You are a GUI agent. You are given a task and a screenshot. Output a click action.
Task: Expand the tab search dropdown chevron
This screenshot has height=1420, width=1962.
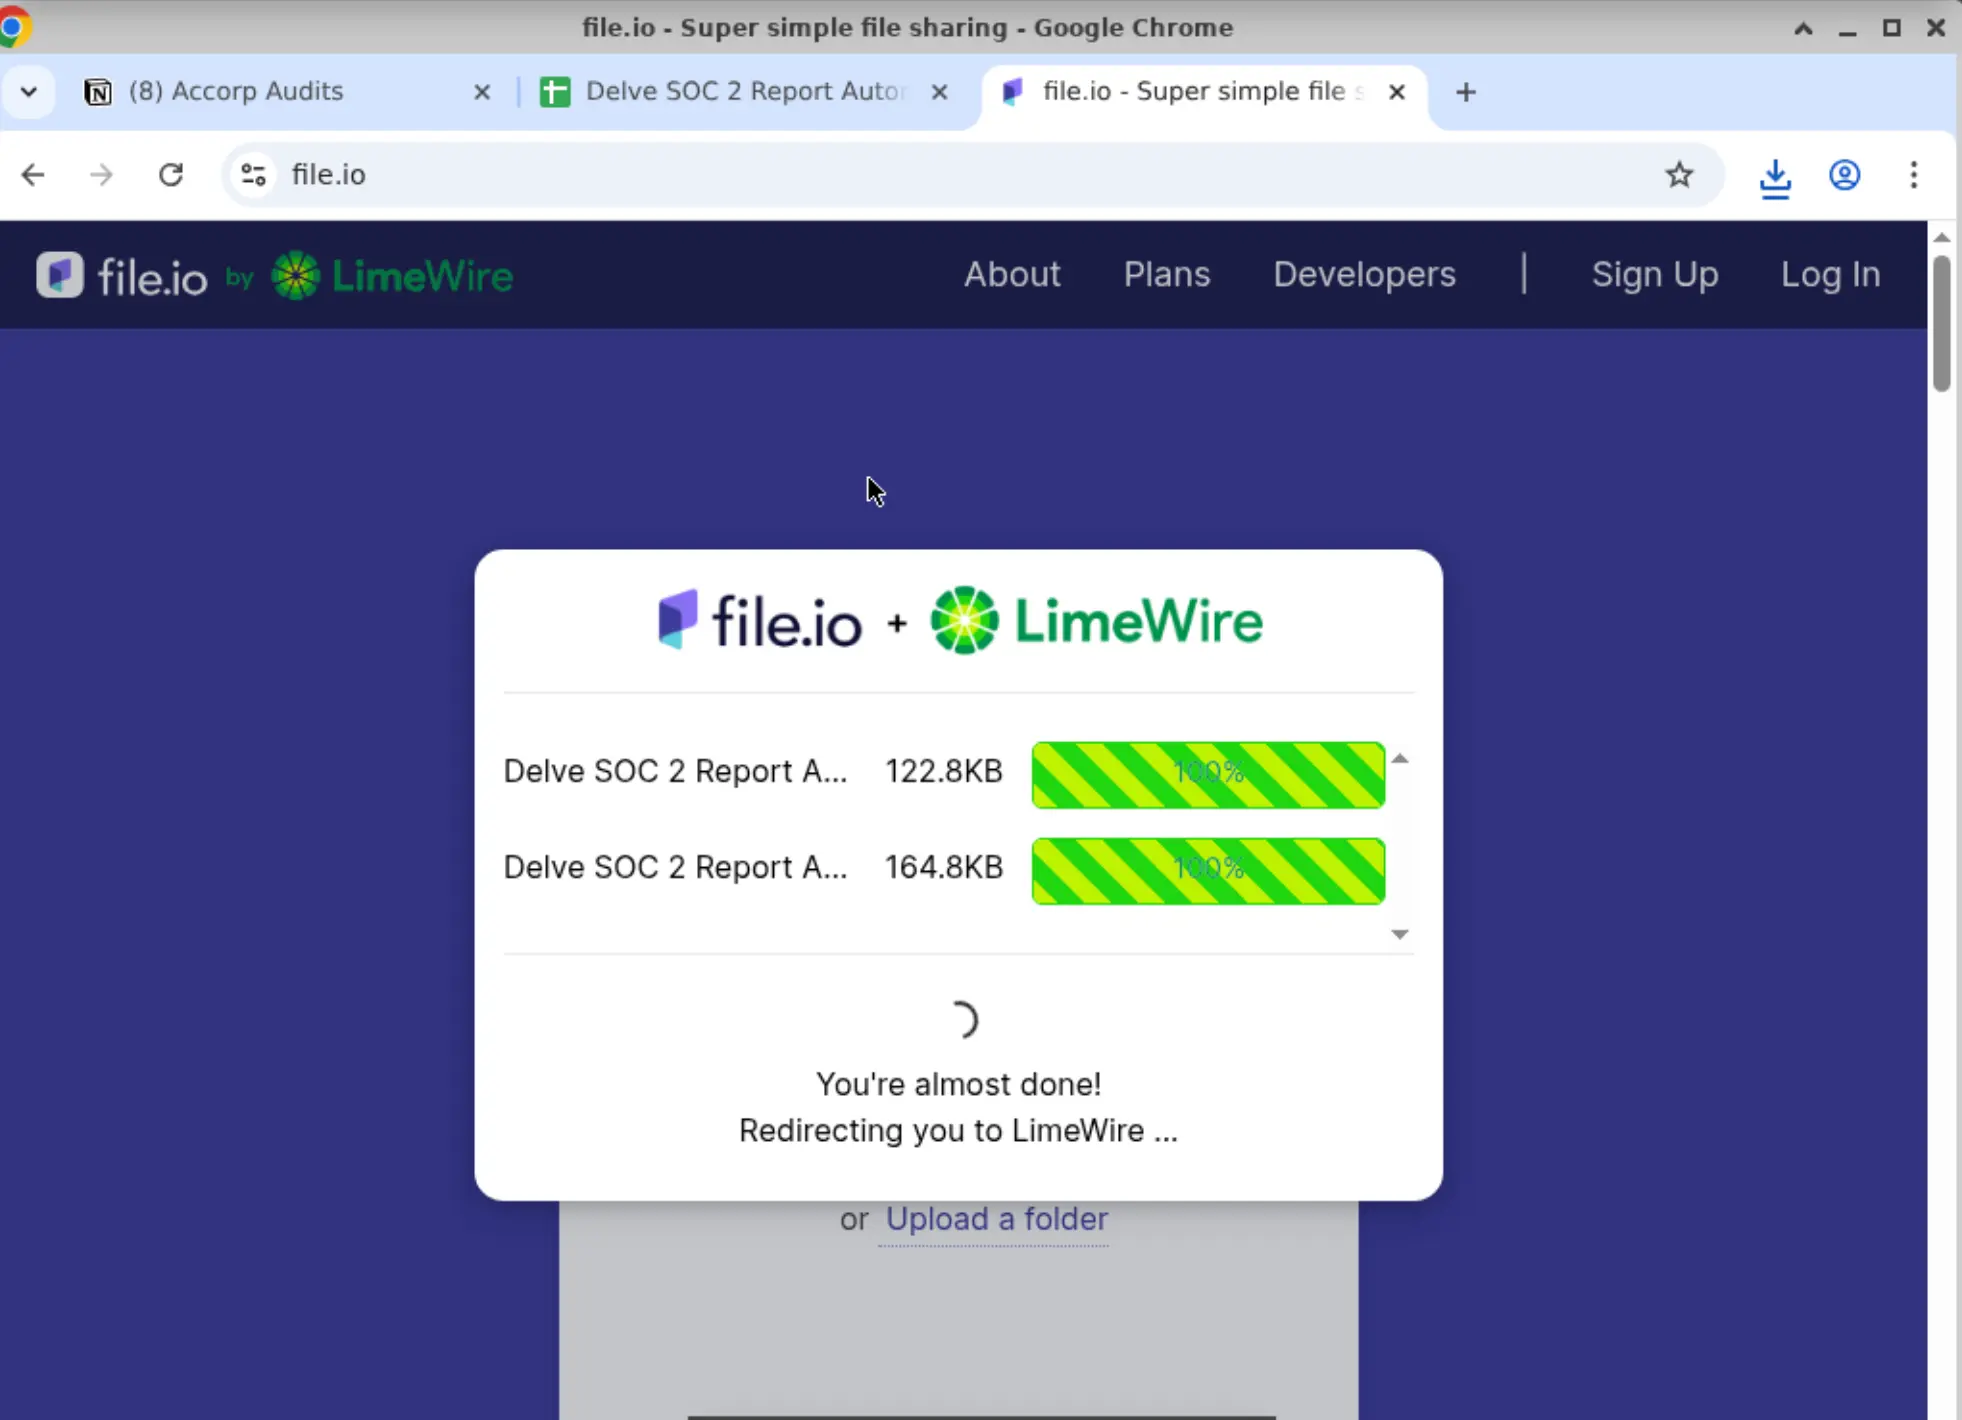pos(28,92)
